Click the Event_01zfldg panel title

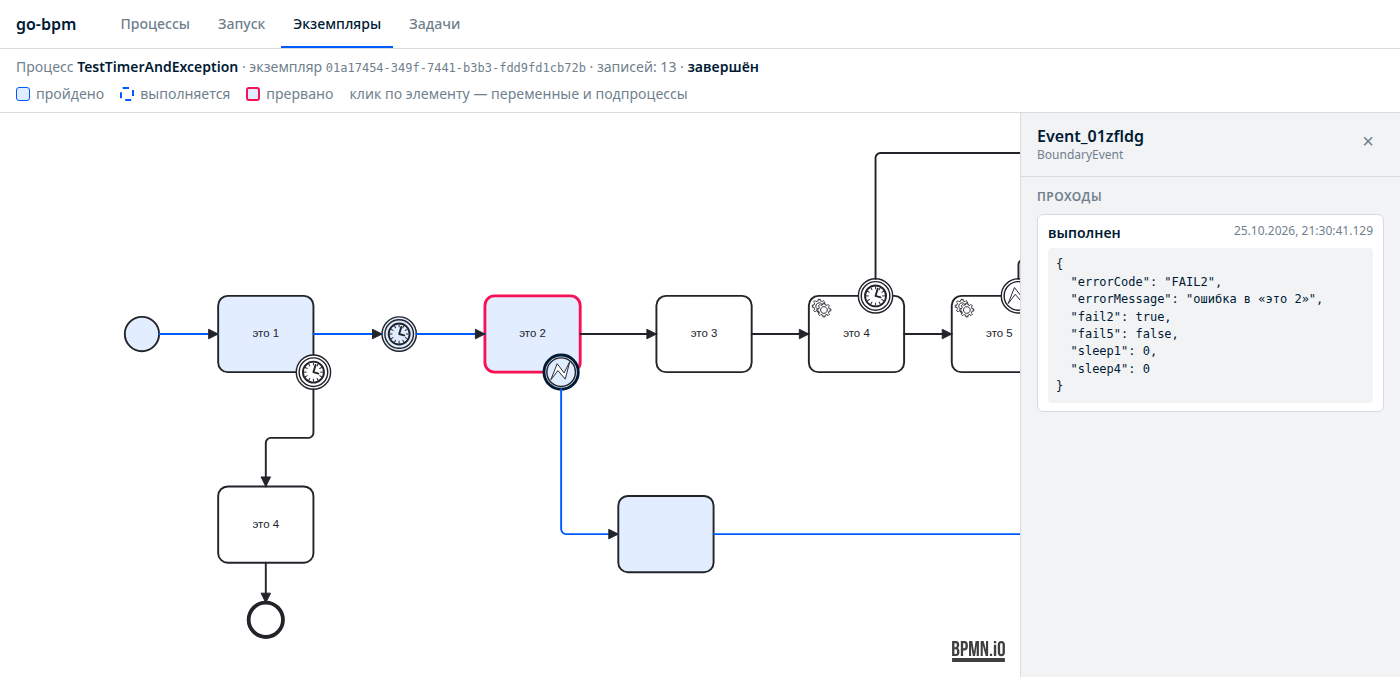point(1090,137)
